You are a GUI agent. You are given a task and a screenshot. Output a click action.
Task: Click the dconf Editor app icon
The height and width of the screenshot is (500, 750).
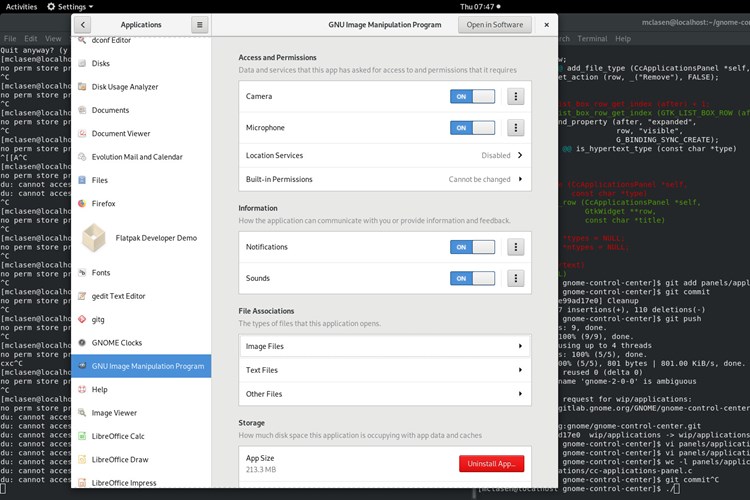(82, 40)
